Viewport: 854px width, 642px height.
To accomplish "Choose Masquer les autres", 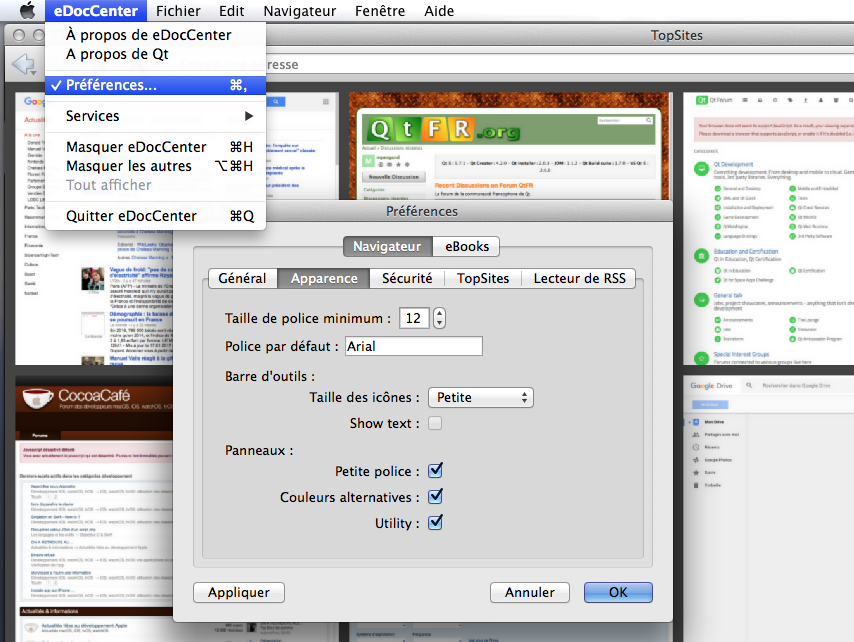I will (155, 166).
